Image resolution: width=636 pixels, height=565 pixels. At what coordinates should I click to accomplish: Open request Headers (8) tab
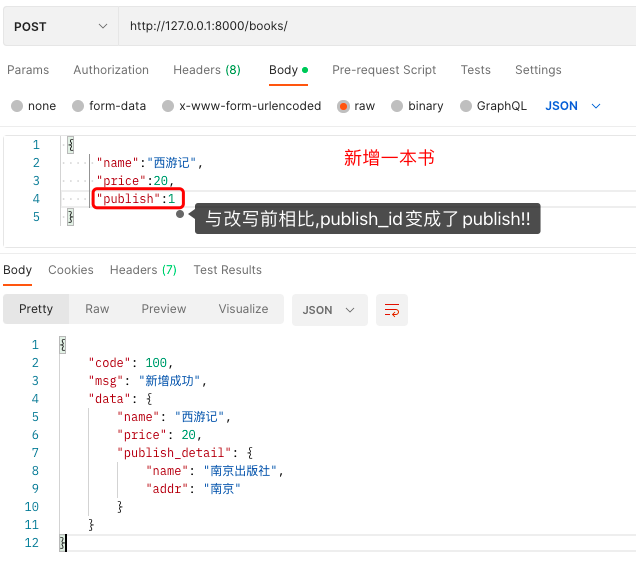(206, 70)
